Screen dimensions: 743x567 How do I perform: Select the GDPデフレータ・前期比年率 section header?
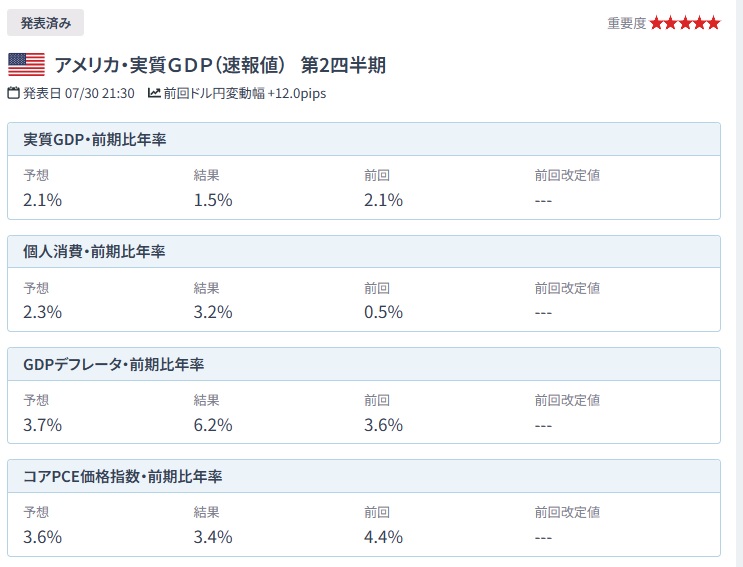coord(364,364)
